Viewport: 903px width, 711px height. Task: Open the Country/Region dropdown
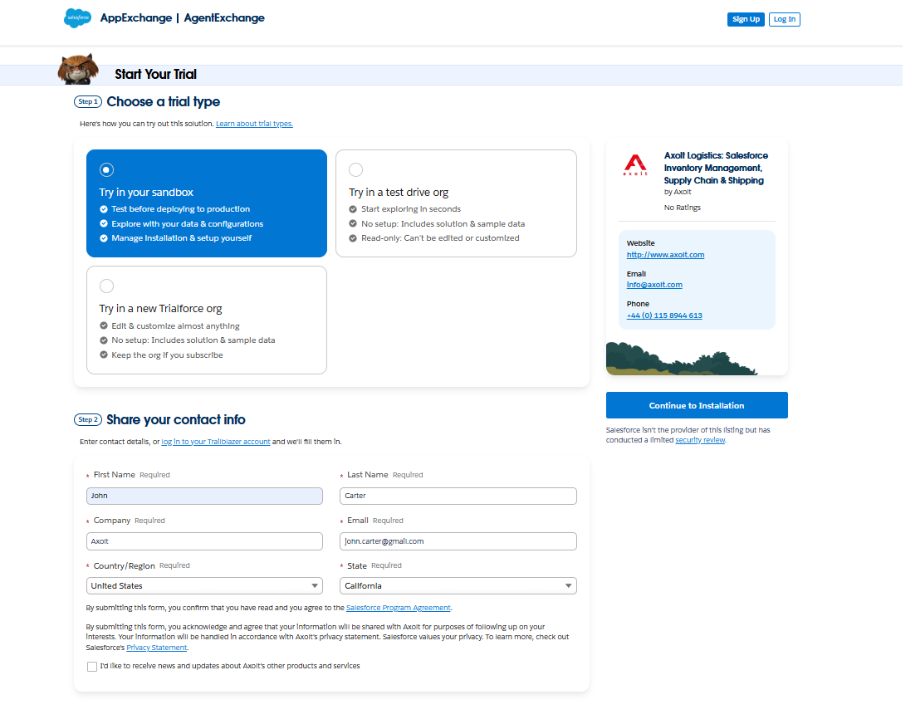204,586
